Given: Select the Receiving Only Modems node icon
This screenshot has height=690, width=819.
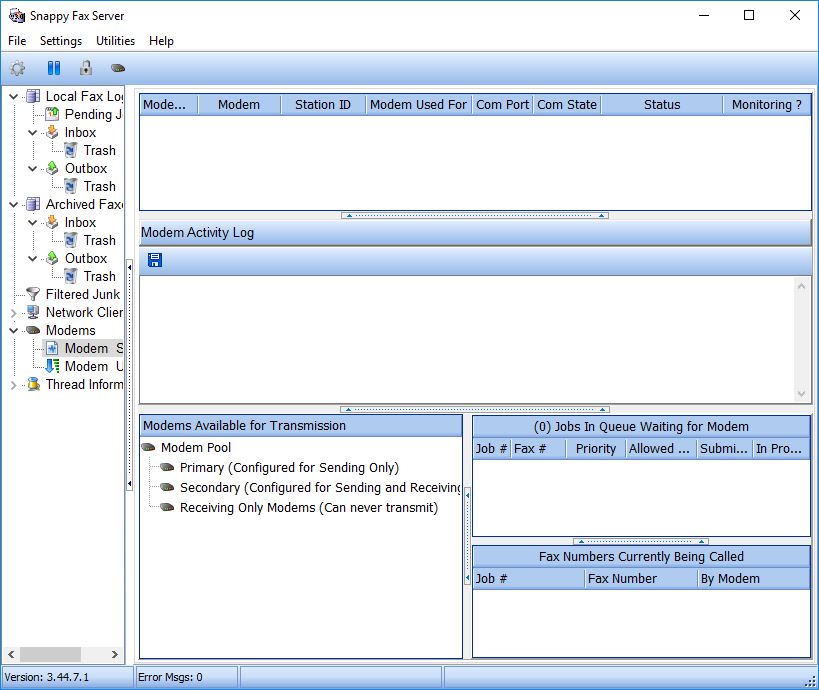Looking at the screenshot, I should 167,507.
